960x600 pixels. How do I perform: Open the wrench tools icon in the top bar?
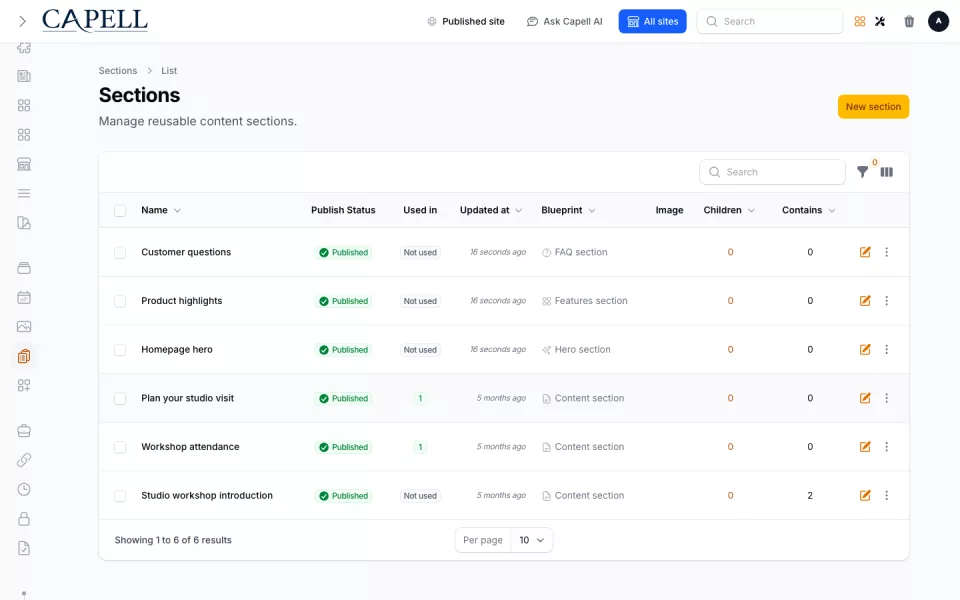point(880,21)
